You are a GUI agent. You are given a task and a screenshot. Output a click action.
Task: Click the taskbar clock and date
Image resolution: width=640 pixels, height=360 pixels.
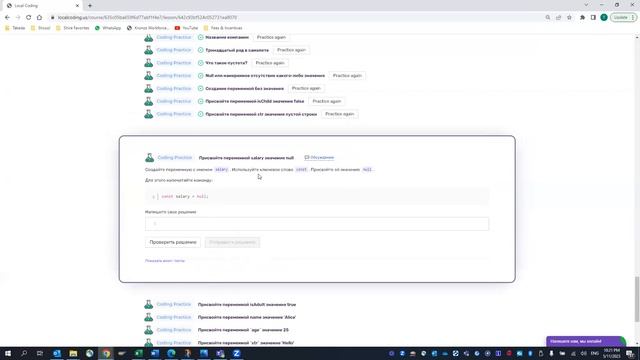(x=612, y=353)
